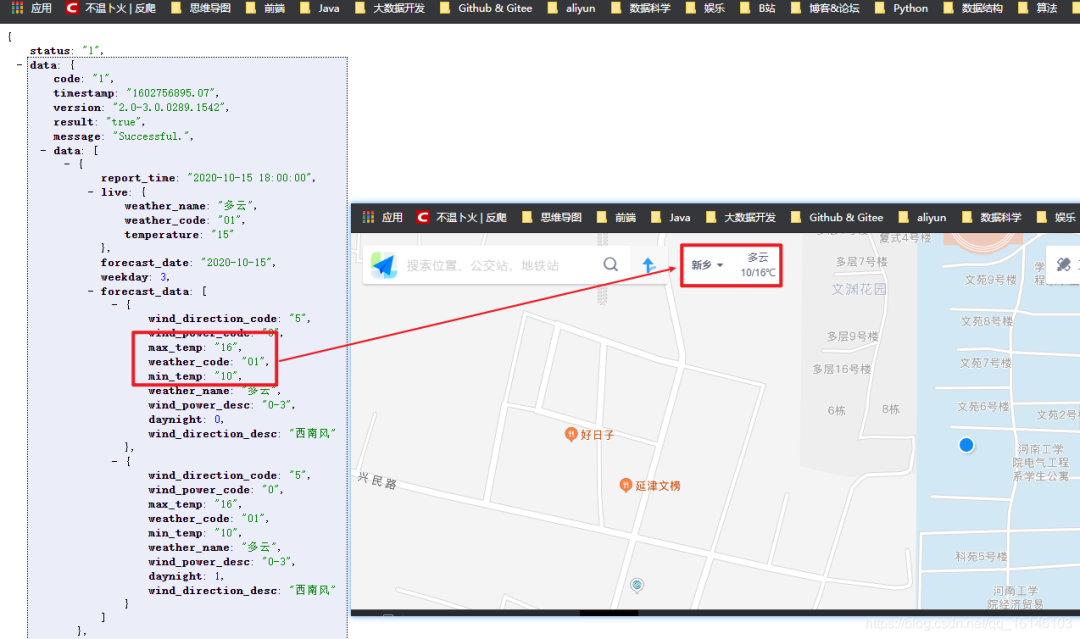Open the 前端 bookmark folder in top bar
Image resolution: width=1080 pixels, height=639 pixels.
pos(266,8)
